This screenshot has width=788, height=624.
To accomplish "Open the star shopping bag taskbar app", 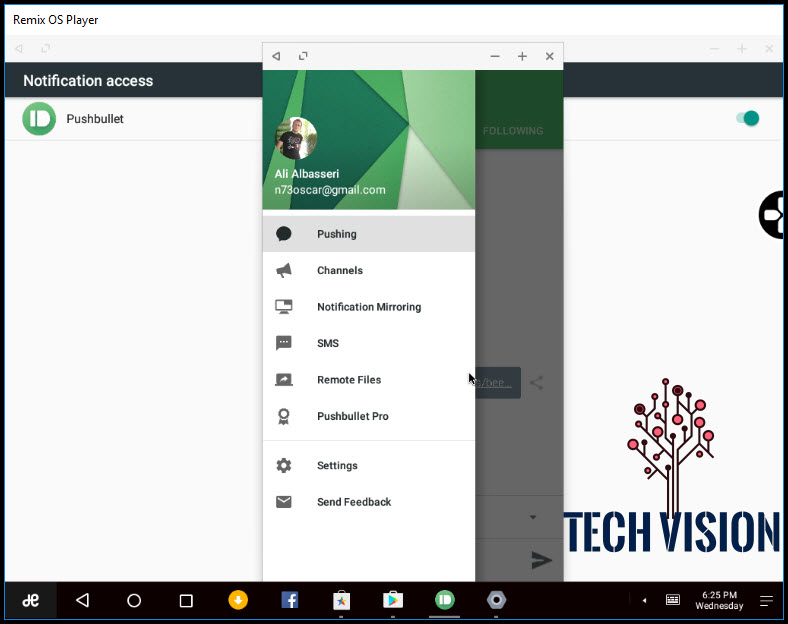I will (x=341, y=600).
